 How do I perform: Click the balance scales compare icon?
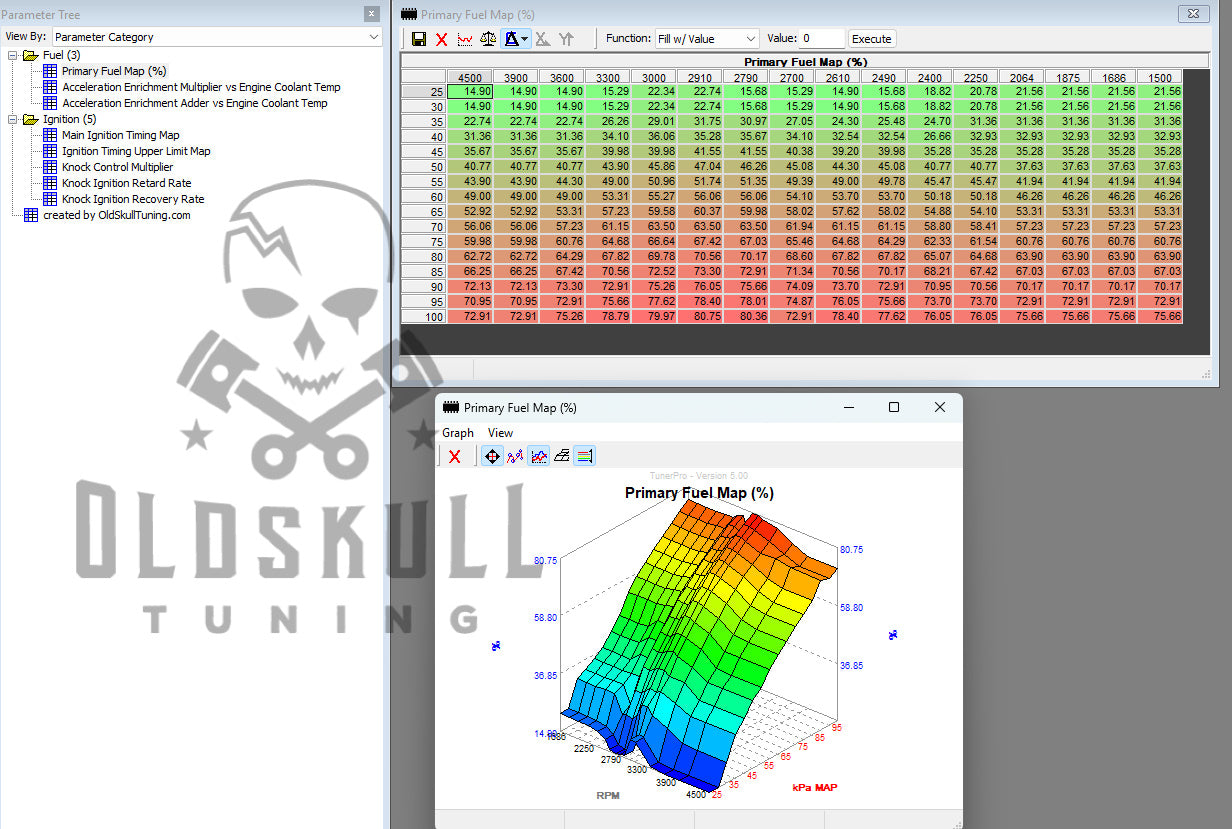tap(488, 39)
